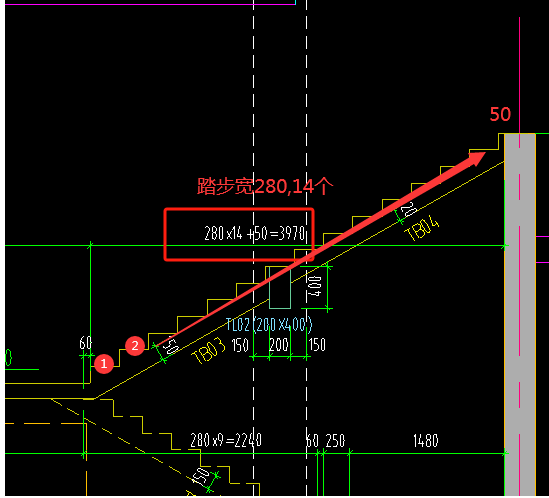Select the 1480 dimension value
Image resolution: width=549 pixels, height=498 pixels.
pyautogui.click(x=425, y=441)
